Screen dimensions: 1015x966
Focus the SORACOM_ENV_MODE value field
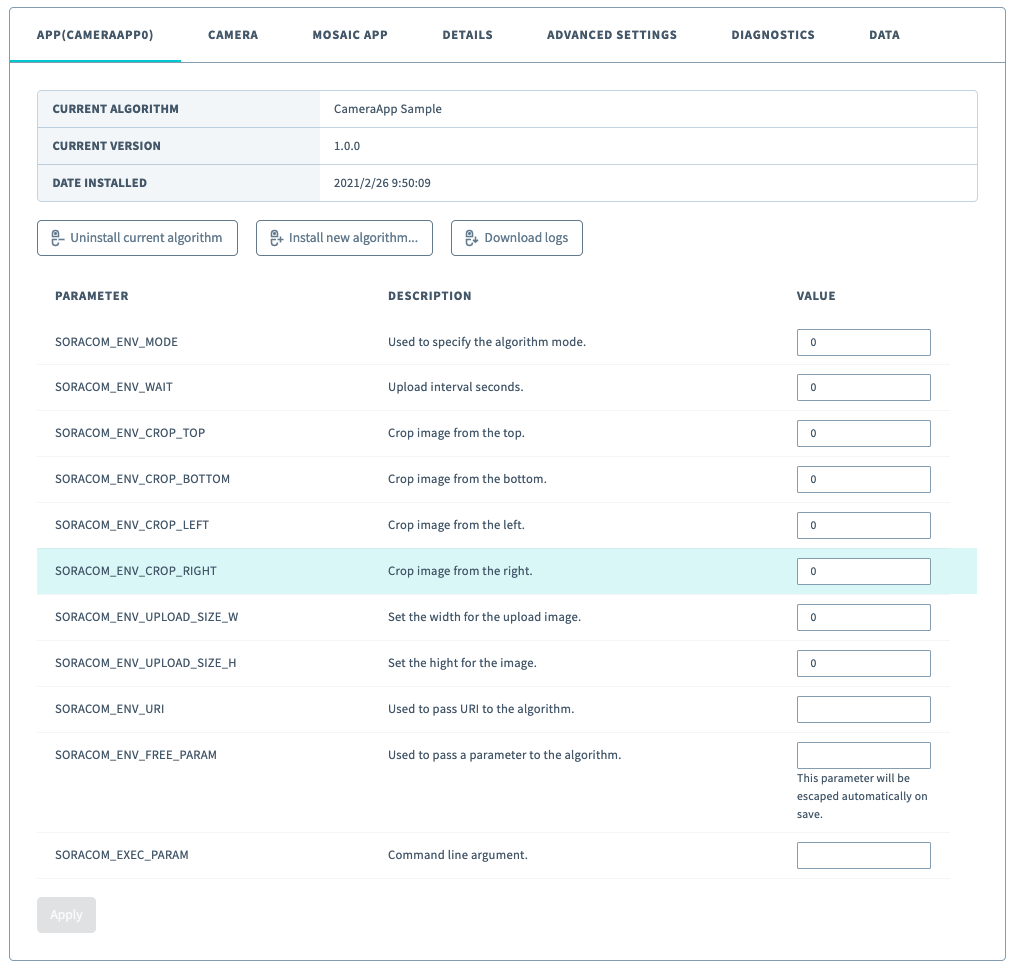(864, 343)
